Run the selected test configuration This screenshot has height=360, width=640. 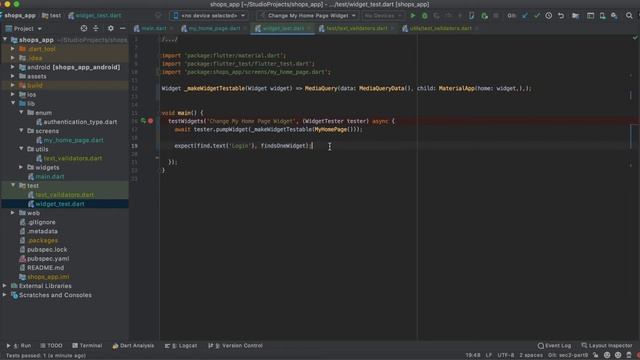point(413,16)
